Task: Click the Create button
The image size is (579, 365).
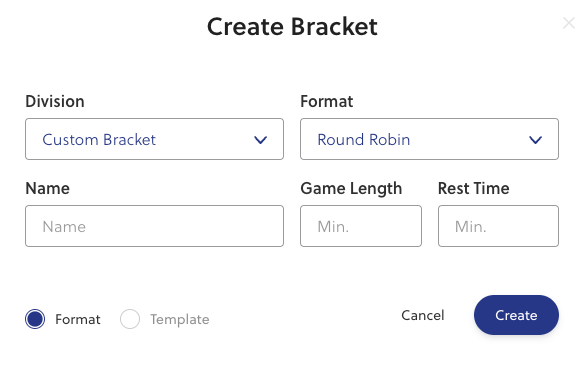Action: tap(516, 315)
